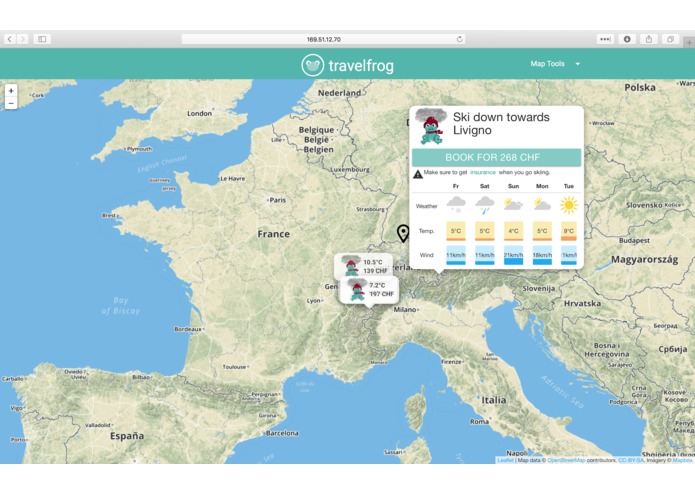695x494 pixels.
Task: Open the share icon in the browser toolbar
Action: [x=649, y=39]
